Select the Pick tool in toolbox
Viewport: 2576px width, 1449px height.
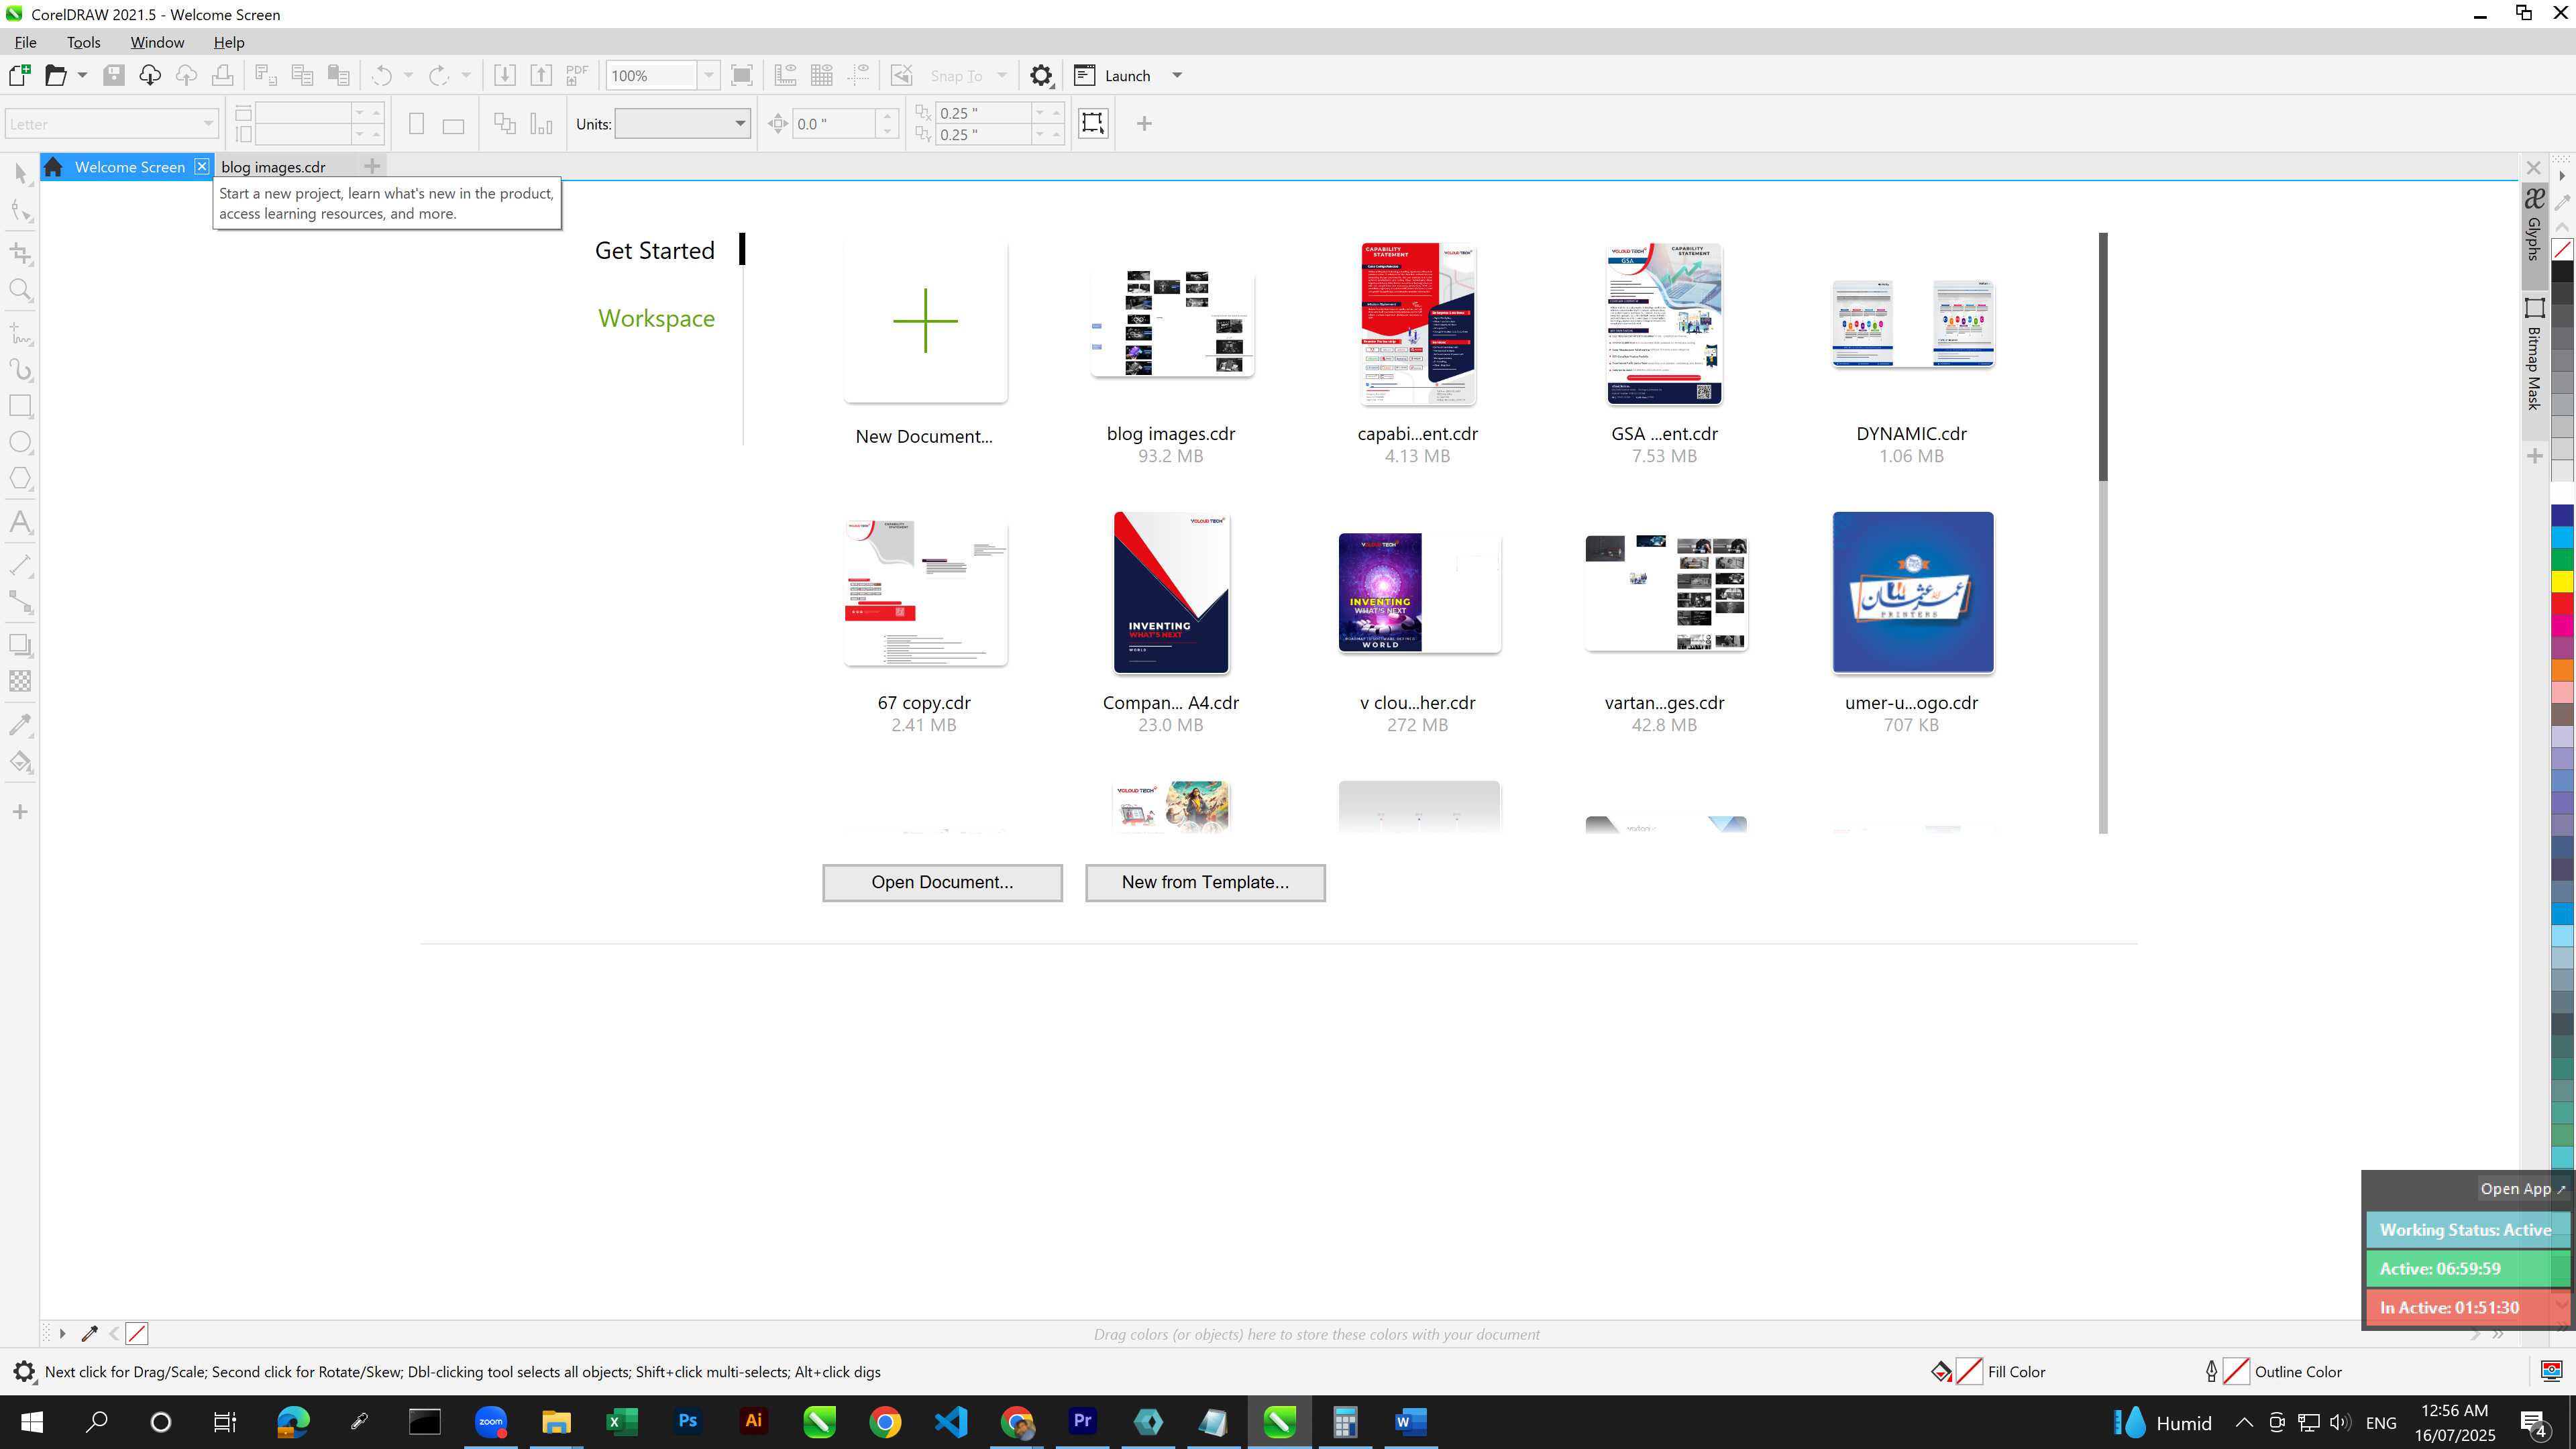(21, 173)
